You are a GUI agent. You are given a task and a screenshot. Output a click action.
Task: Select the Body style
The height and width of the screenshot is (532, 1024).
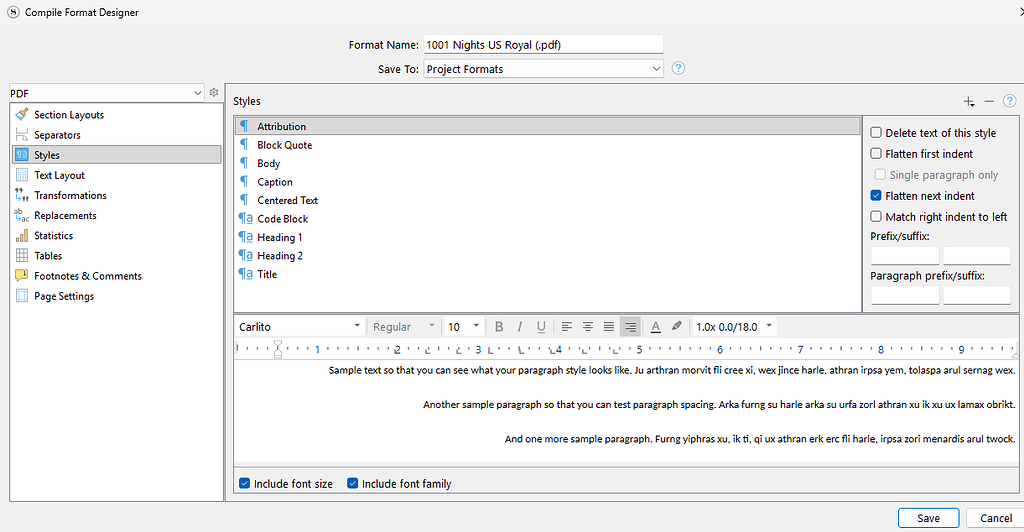pyautogui.click(x=547, y=163)
